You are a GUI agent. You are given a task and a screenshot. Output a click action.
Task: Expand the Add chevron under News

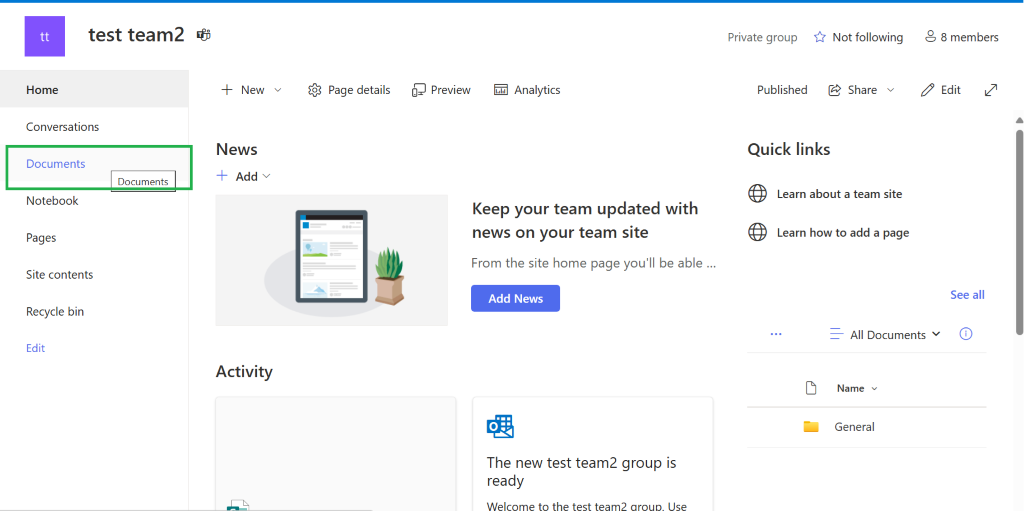[x=266, y=176]
